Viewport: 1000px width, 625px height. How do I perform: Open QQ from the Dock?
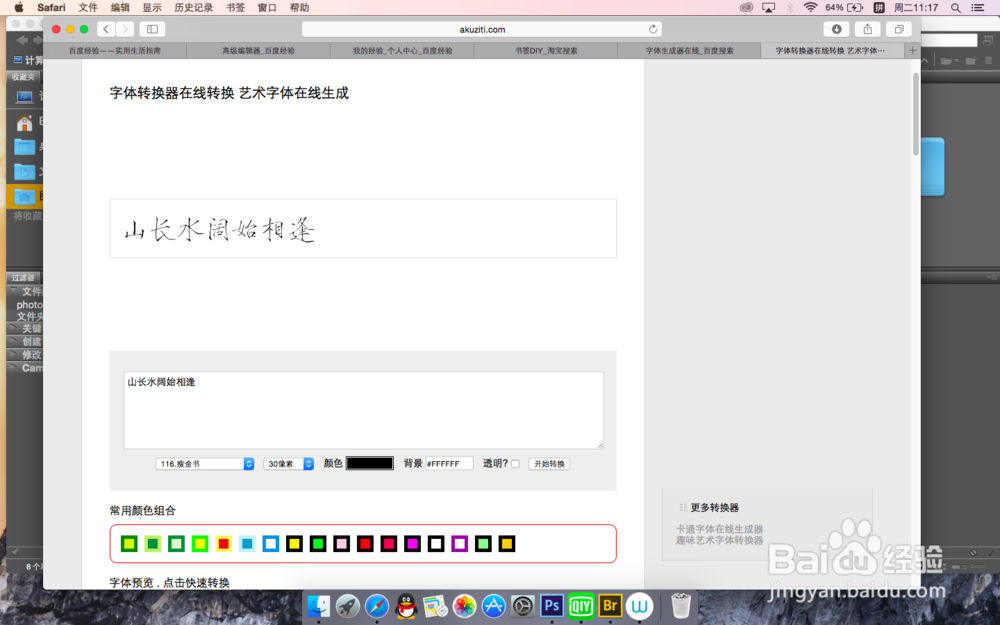click(x=405, y=606)
